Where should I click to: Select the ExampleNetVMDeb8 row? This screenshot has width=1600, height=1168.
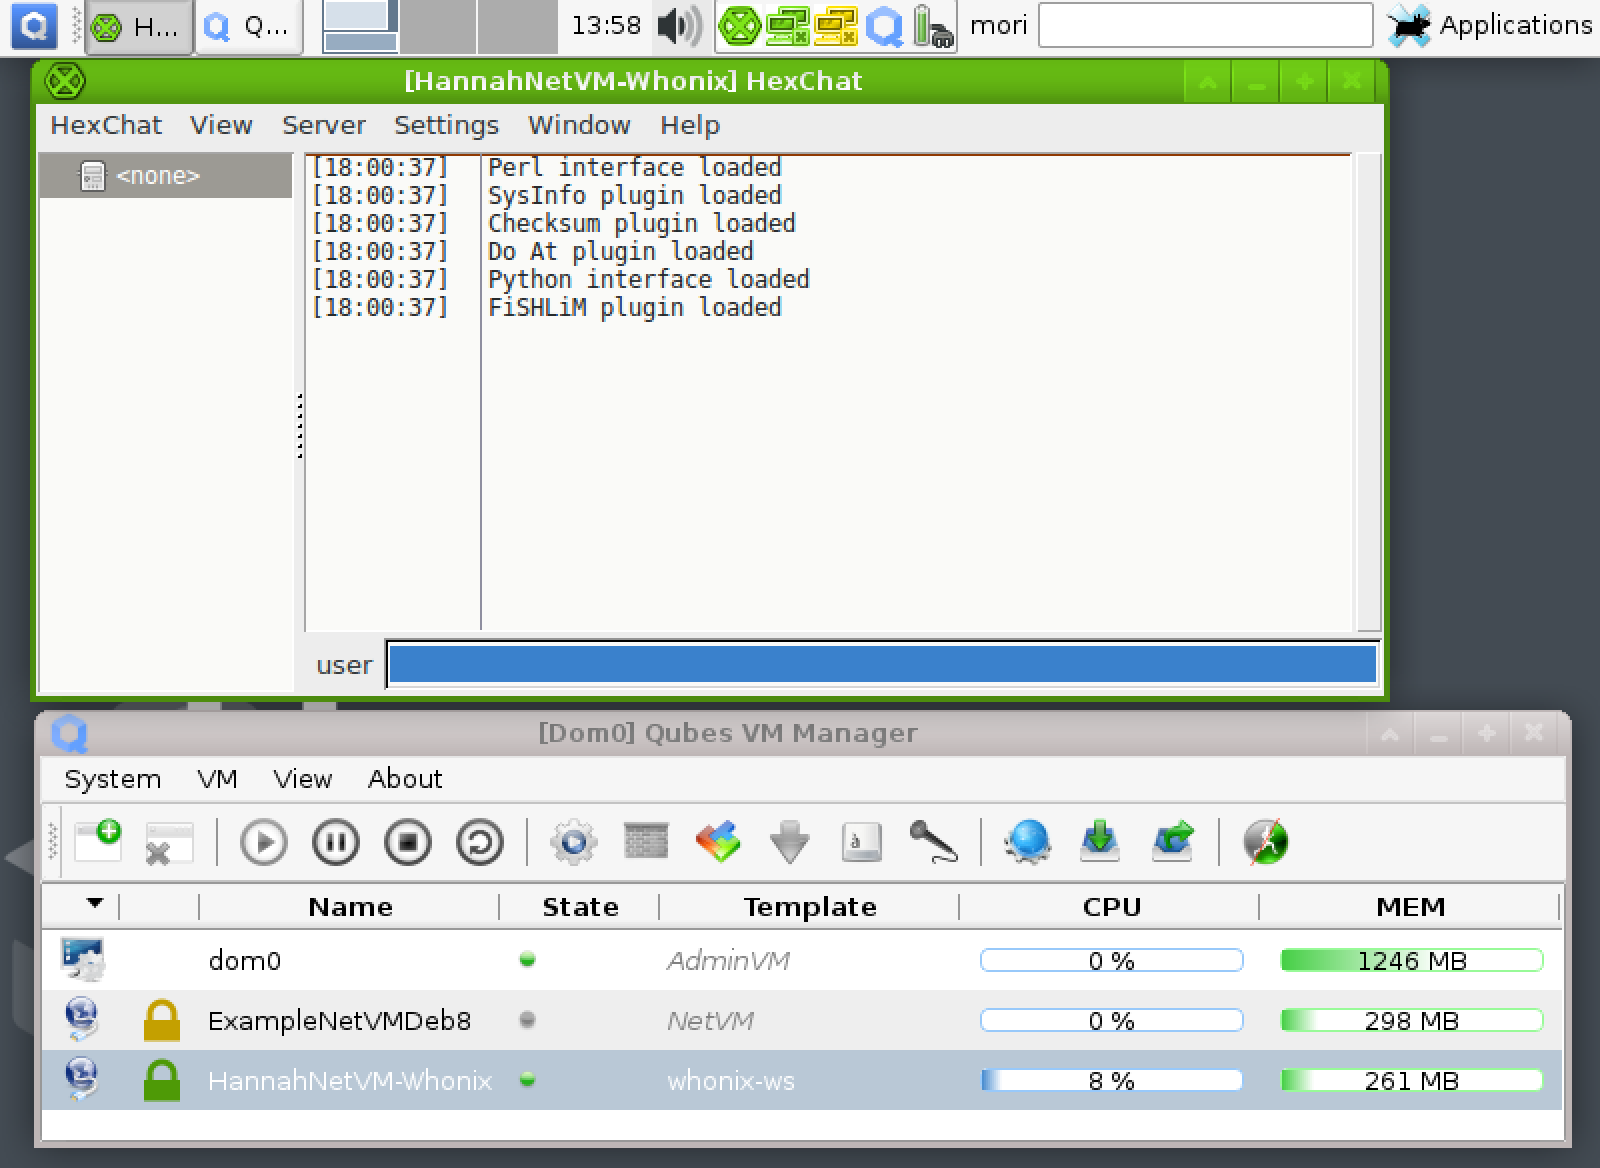pyautogui.click(x=801, y=1020)
